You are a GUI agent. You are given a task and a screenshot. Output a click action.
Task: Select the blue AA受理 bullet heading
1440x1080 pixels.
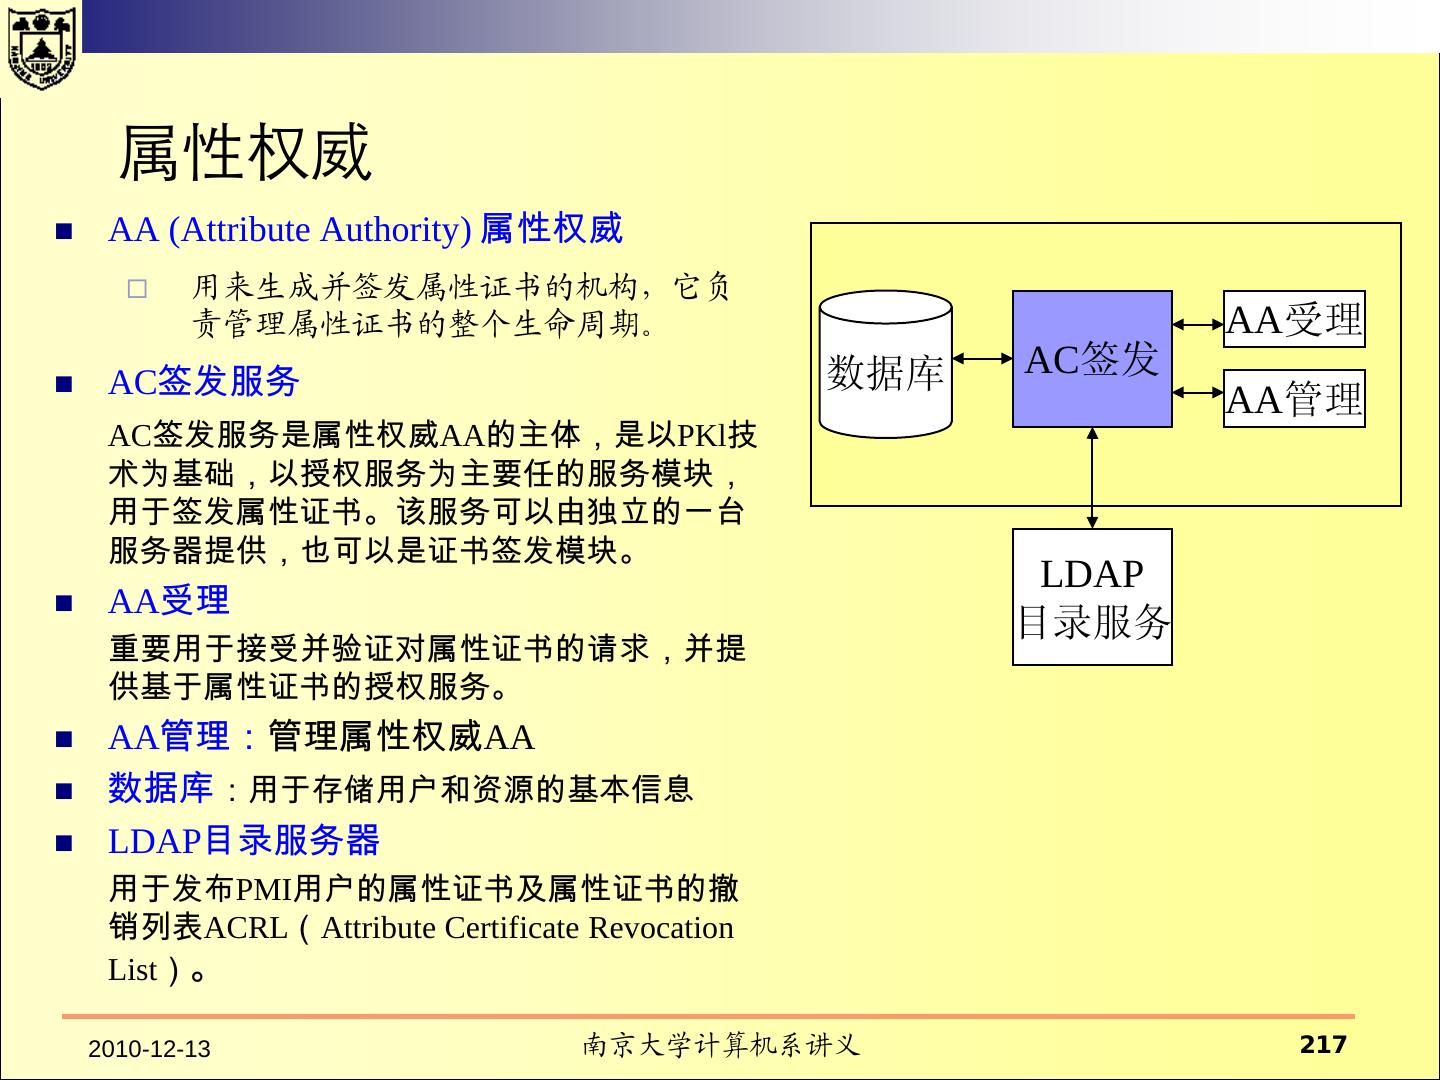tap(169, 601)
